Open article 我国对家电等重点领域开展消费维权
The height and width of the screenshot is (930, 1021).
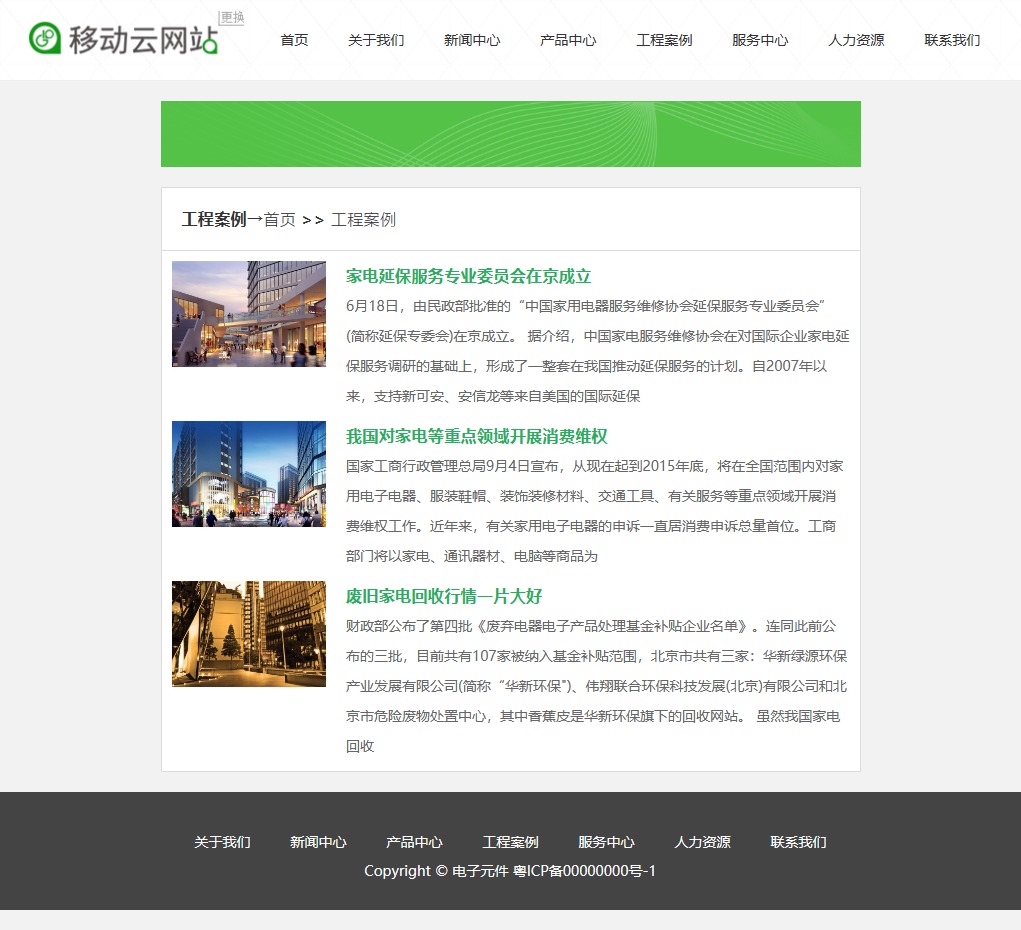coord(476,437)
